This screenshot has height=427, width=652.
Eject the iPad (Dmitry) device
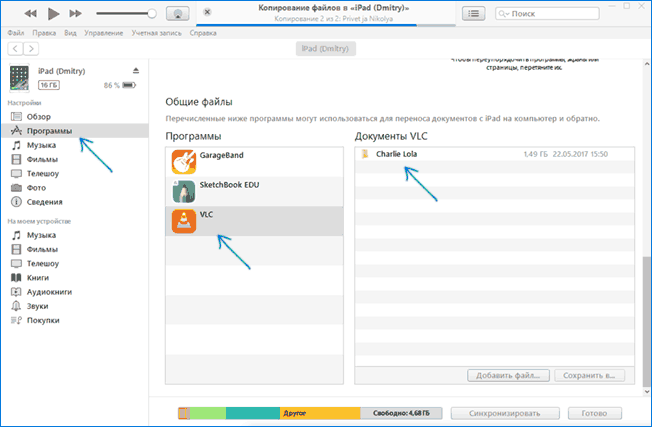point(136,72)
